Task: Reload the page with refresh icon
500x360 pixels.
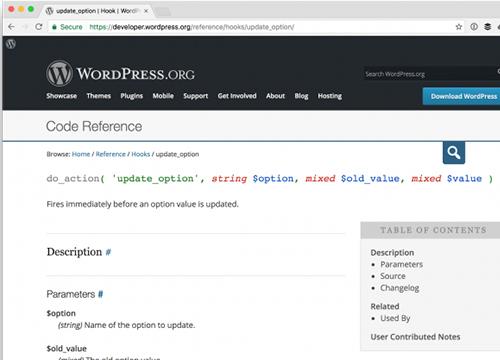Action: click(x=39, y=27)
